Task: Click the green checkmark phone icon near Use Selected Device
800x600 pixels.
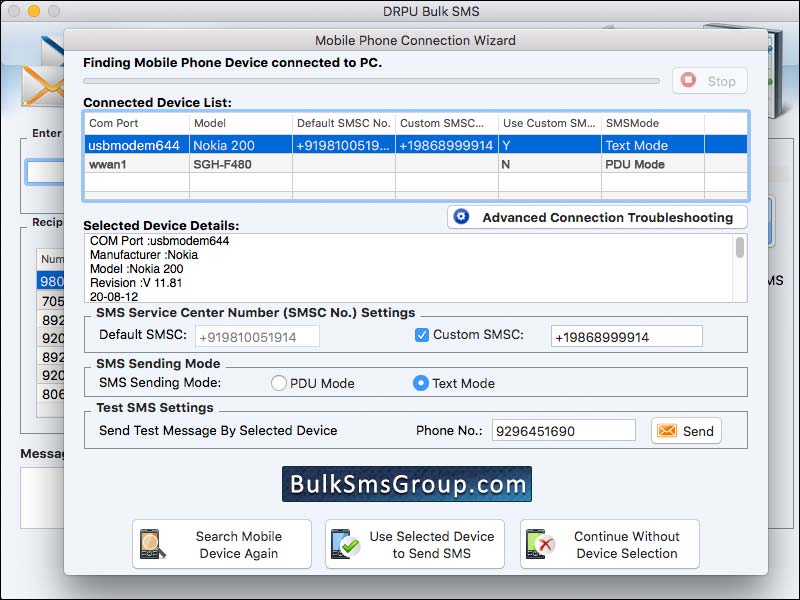Action: point(344,545)
